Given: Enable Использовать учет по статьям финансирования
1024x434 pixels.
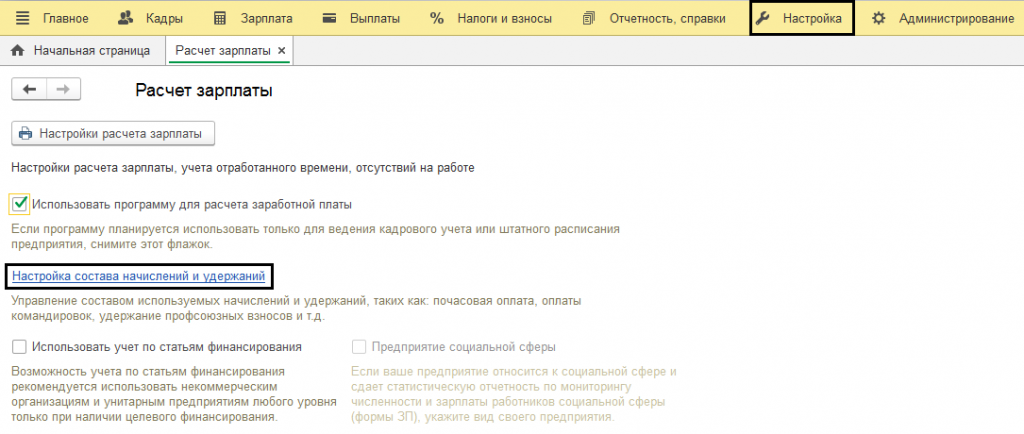Looking at the screenshot, I should tap(19, 347).
